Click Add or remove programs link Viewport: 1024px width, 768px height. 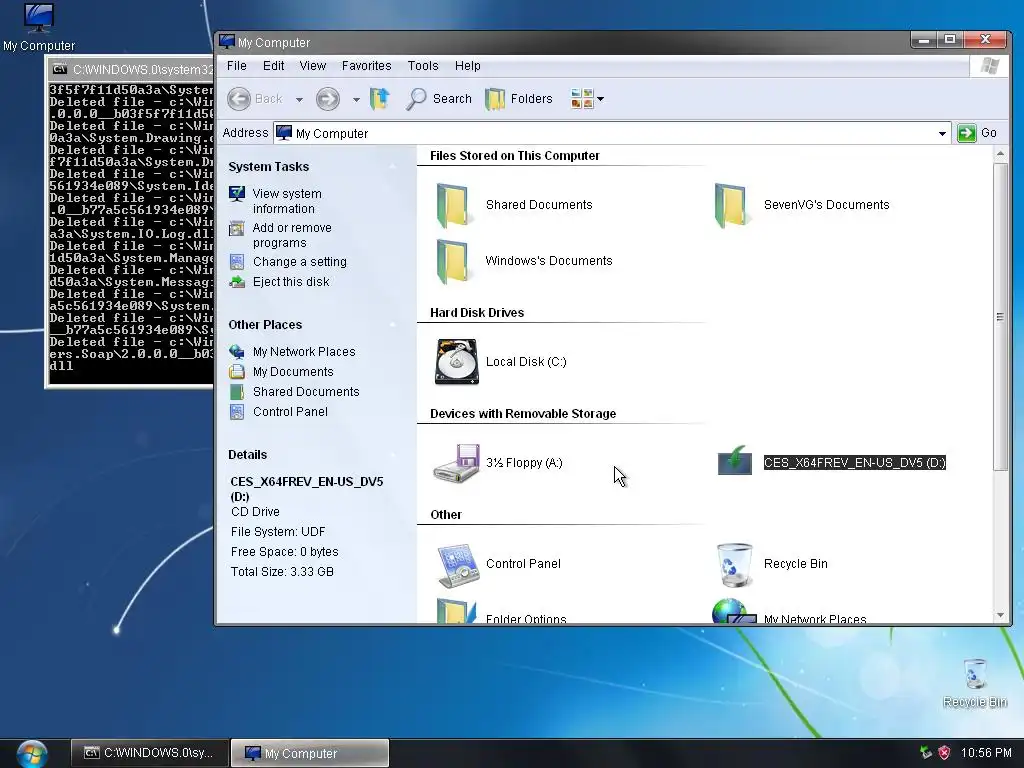pos(292,235)
